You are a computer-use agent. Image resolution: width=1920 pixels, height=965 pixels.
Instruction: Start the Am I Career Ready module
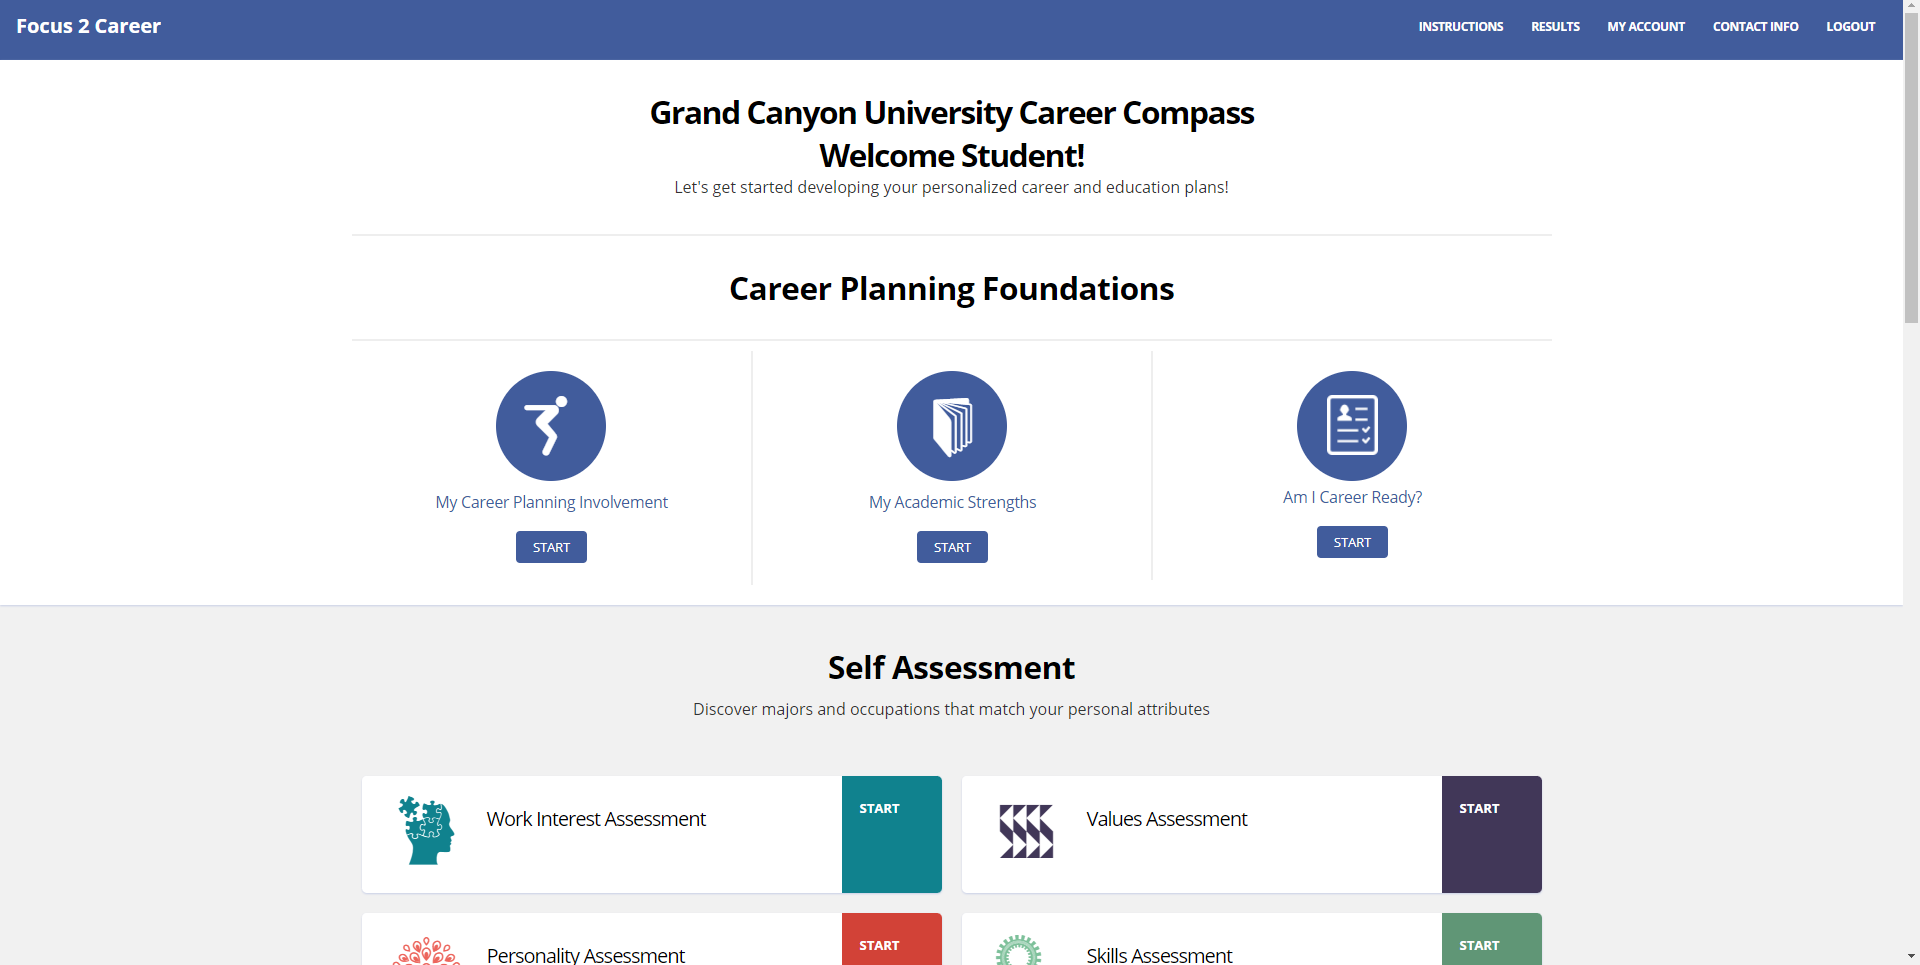(1352, 542)
